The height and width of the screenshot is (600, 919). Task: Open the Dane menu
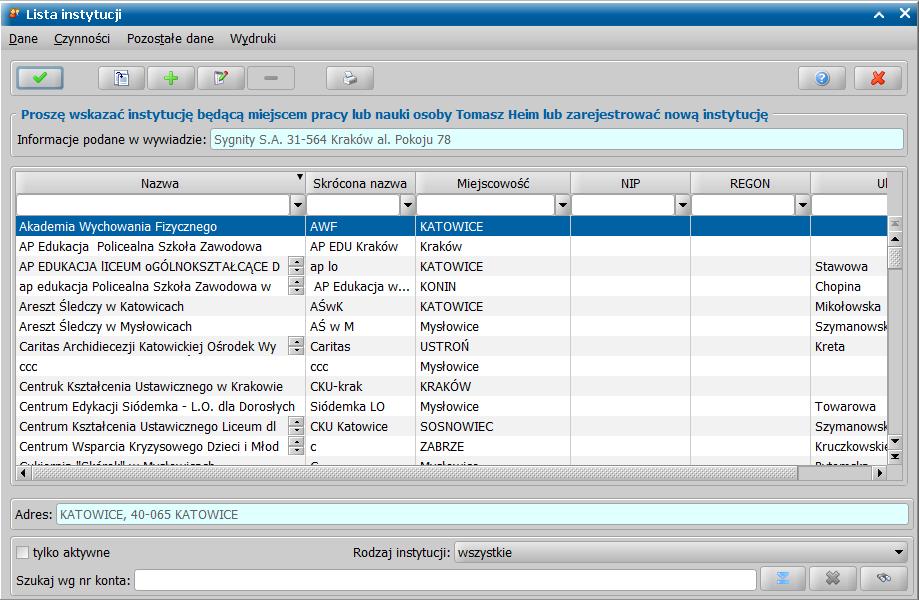coord(23,39)
